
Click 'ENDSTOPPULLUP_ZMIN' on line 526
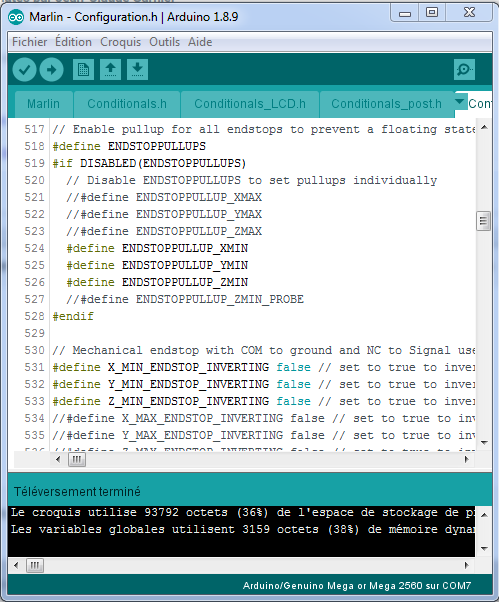pyautogui.click(x=185, y=283)
